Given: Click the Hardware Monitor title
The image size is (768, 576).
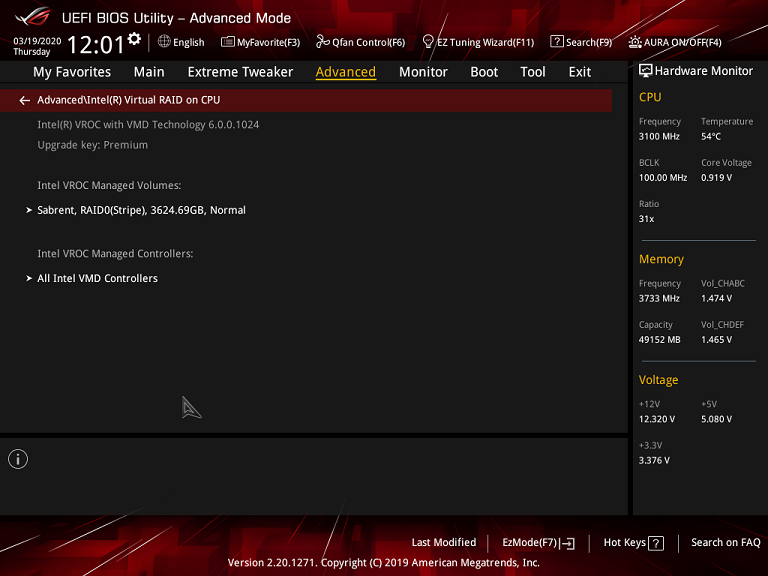Looking at the screenshot, I should tap(704, 71).
